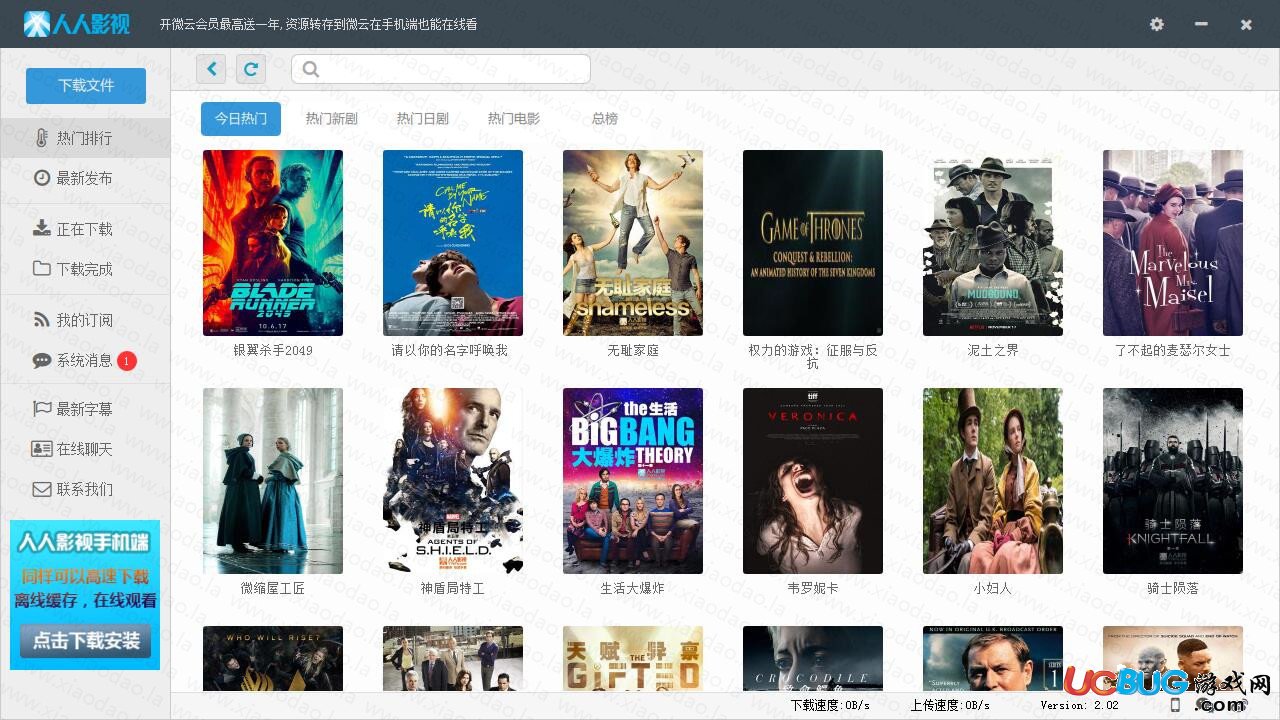The width and height of the screenshot is (1280, 720).
Task: Click the contact card icon beside 在线聊天
Action: tap(42, 449)
